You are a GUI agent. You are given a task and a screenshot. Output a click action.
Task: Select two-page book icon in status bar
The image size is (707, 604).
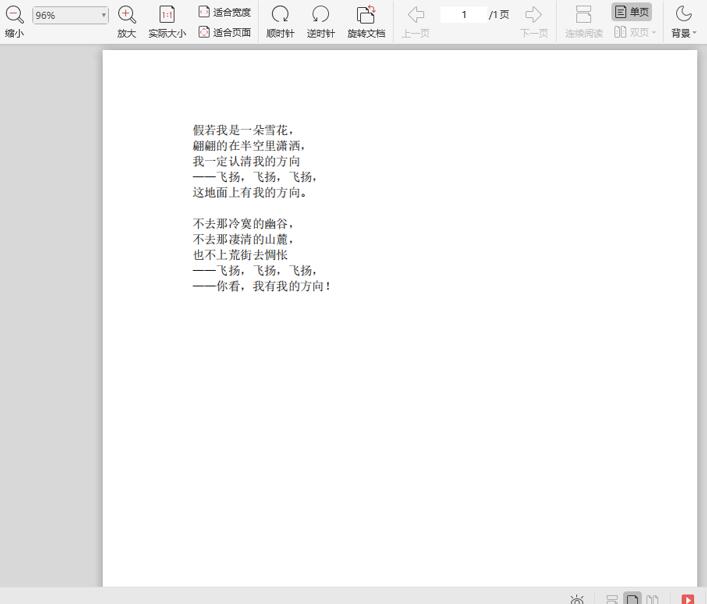pyautogui.click(x=652, y=599)
